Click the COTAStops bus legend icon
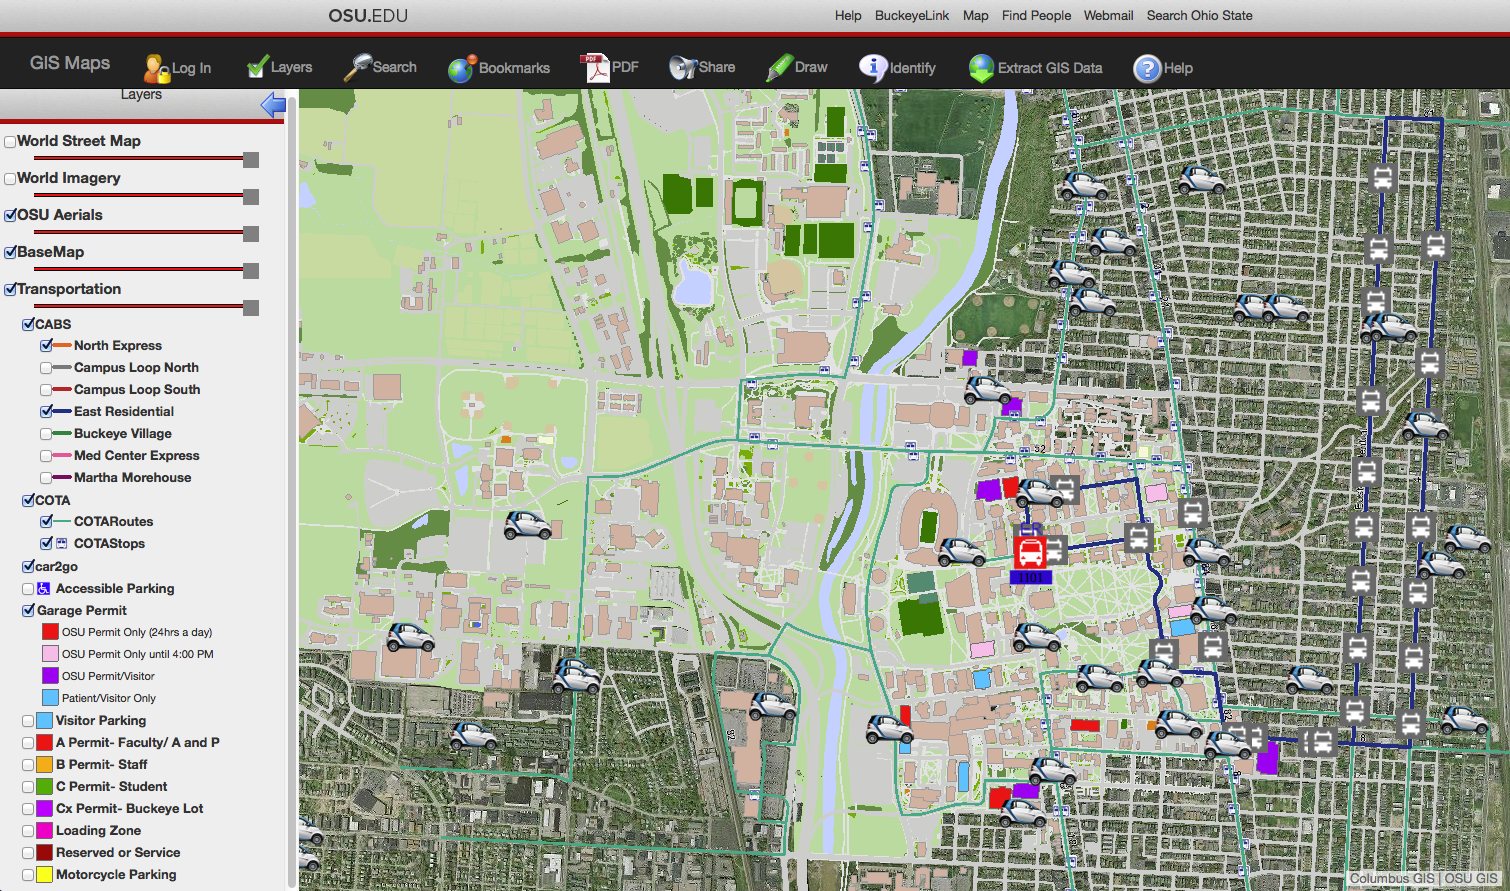 (61, 544)
